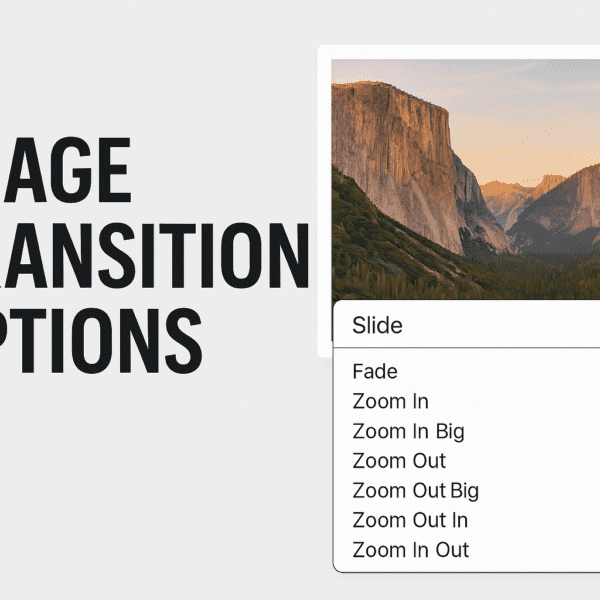Select the Zoom Out In option
The image size is (600, 600).
coord(410,520)
